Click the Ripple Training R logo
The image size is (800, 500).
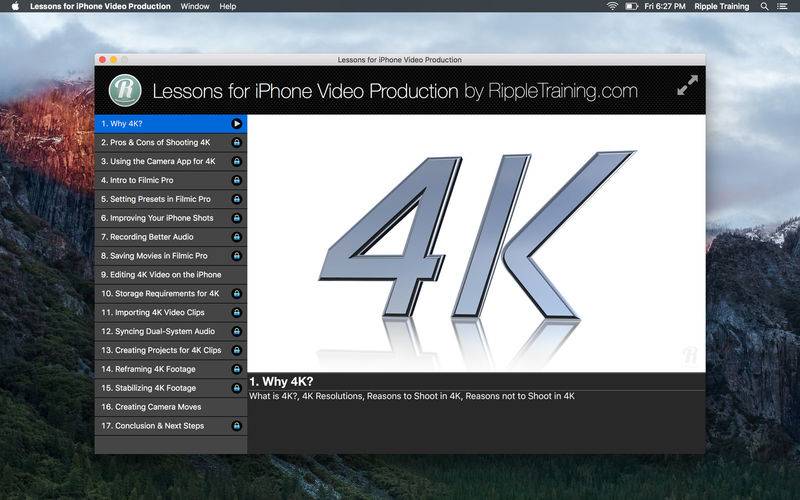(x=125, y=90)
